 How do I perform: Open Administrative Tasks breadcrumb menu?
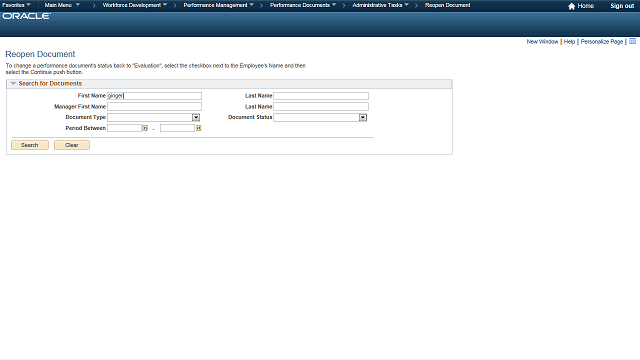pos(380,5)
